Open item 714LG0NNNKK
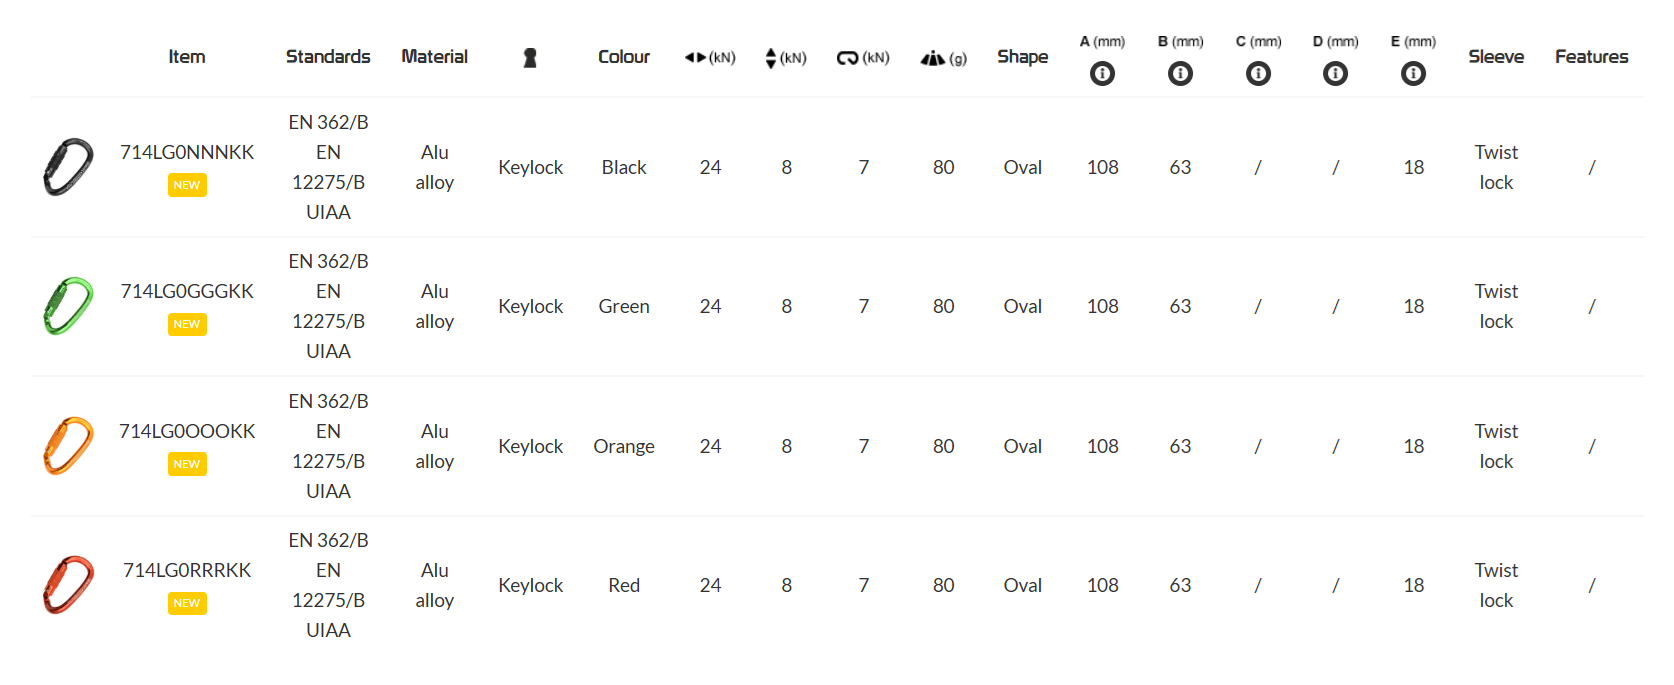The image size is (1674, 685). 187,152
